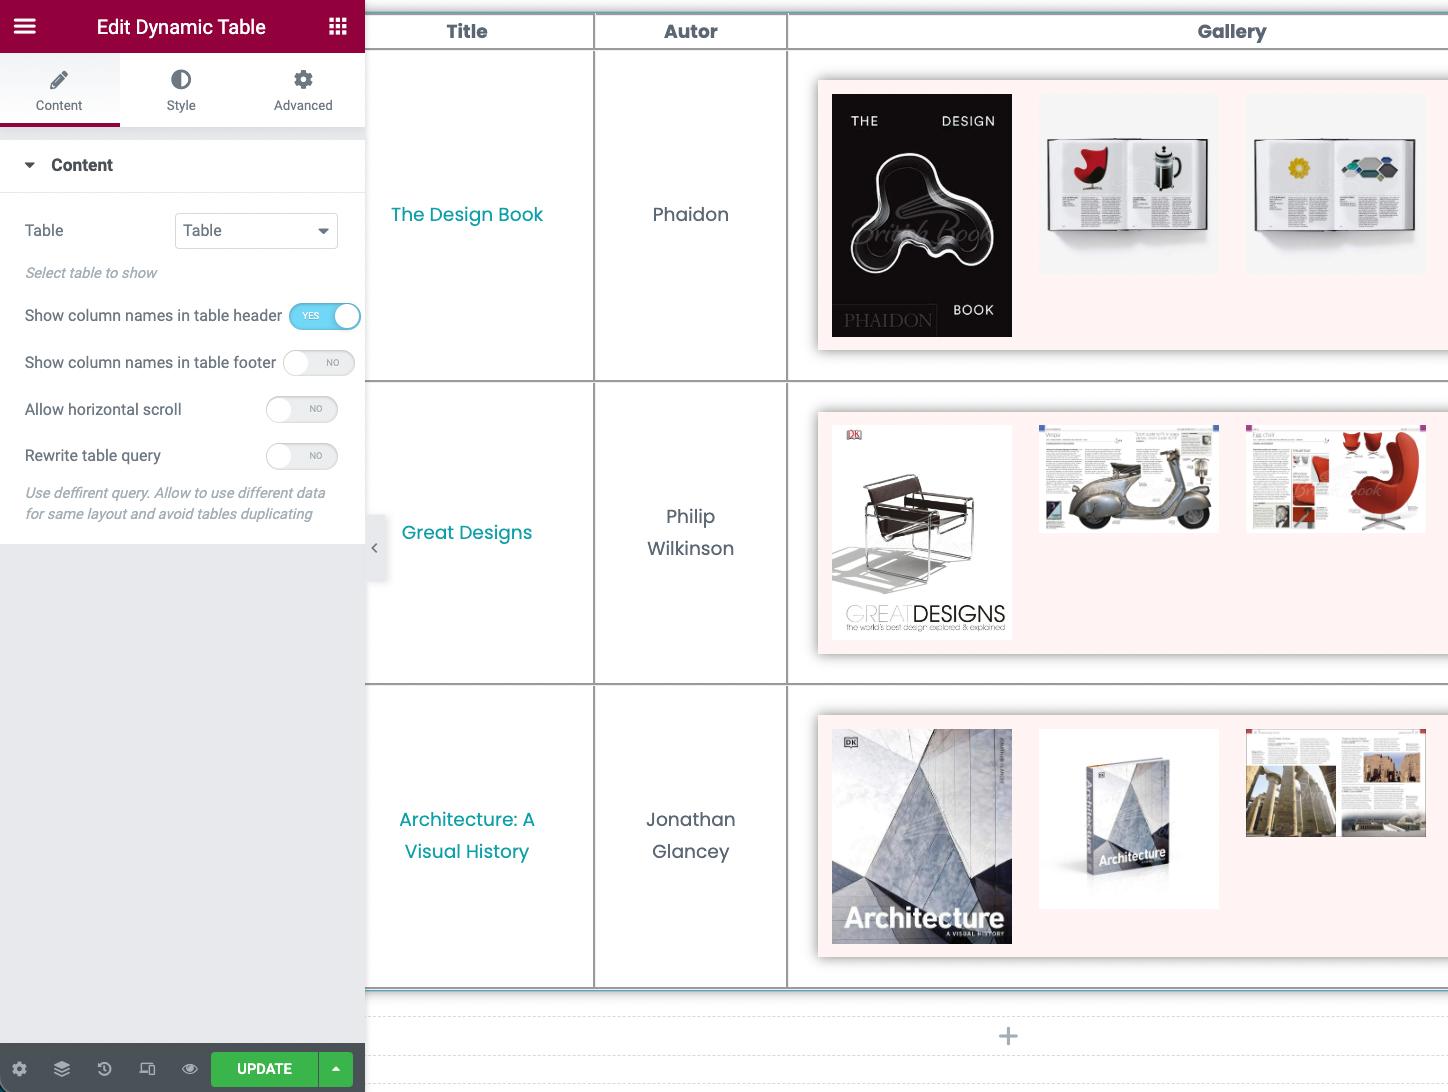The width and height of the screenshot is (1448, 1092).
Task: Select the Phaidon author cell
Action: click(x=691, y=214)
